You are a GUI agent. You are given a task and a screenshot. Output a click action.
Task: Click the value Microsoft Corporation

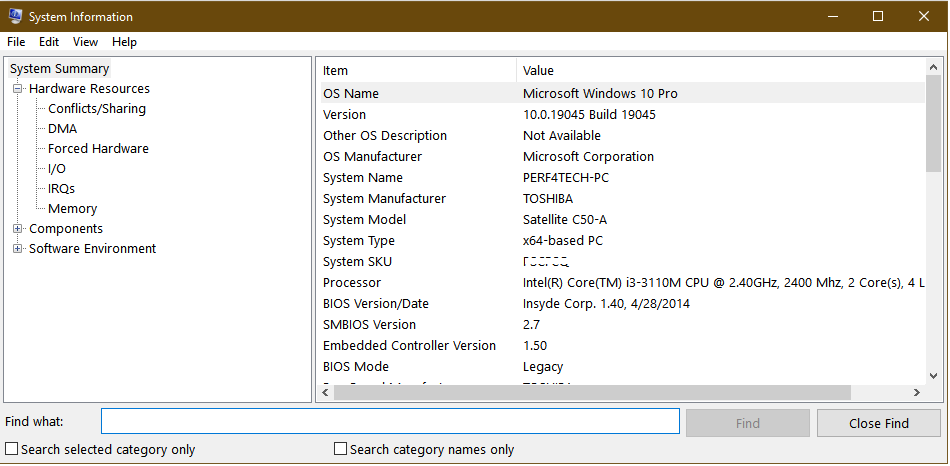tap(588, 156)
